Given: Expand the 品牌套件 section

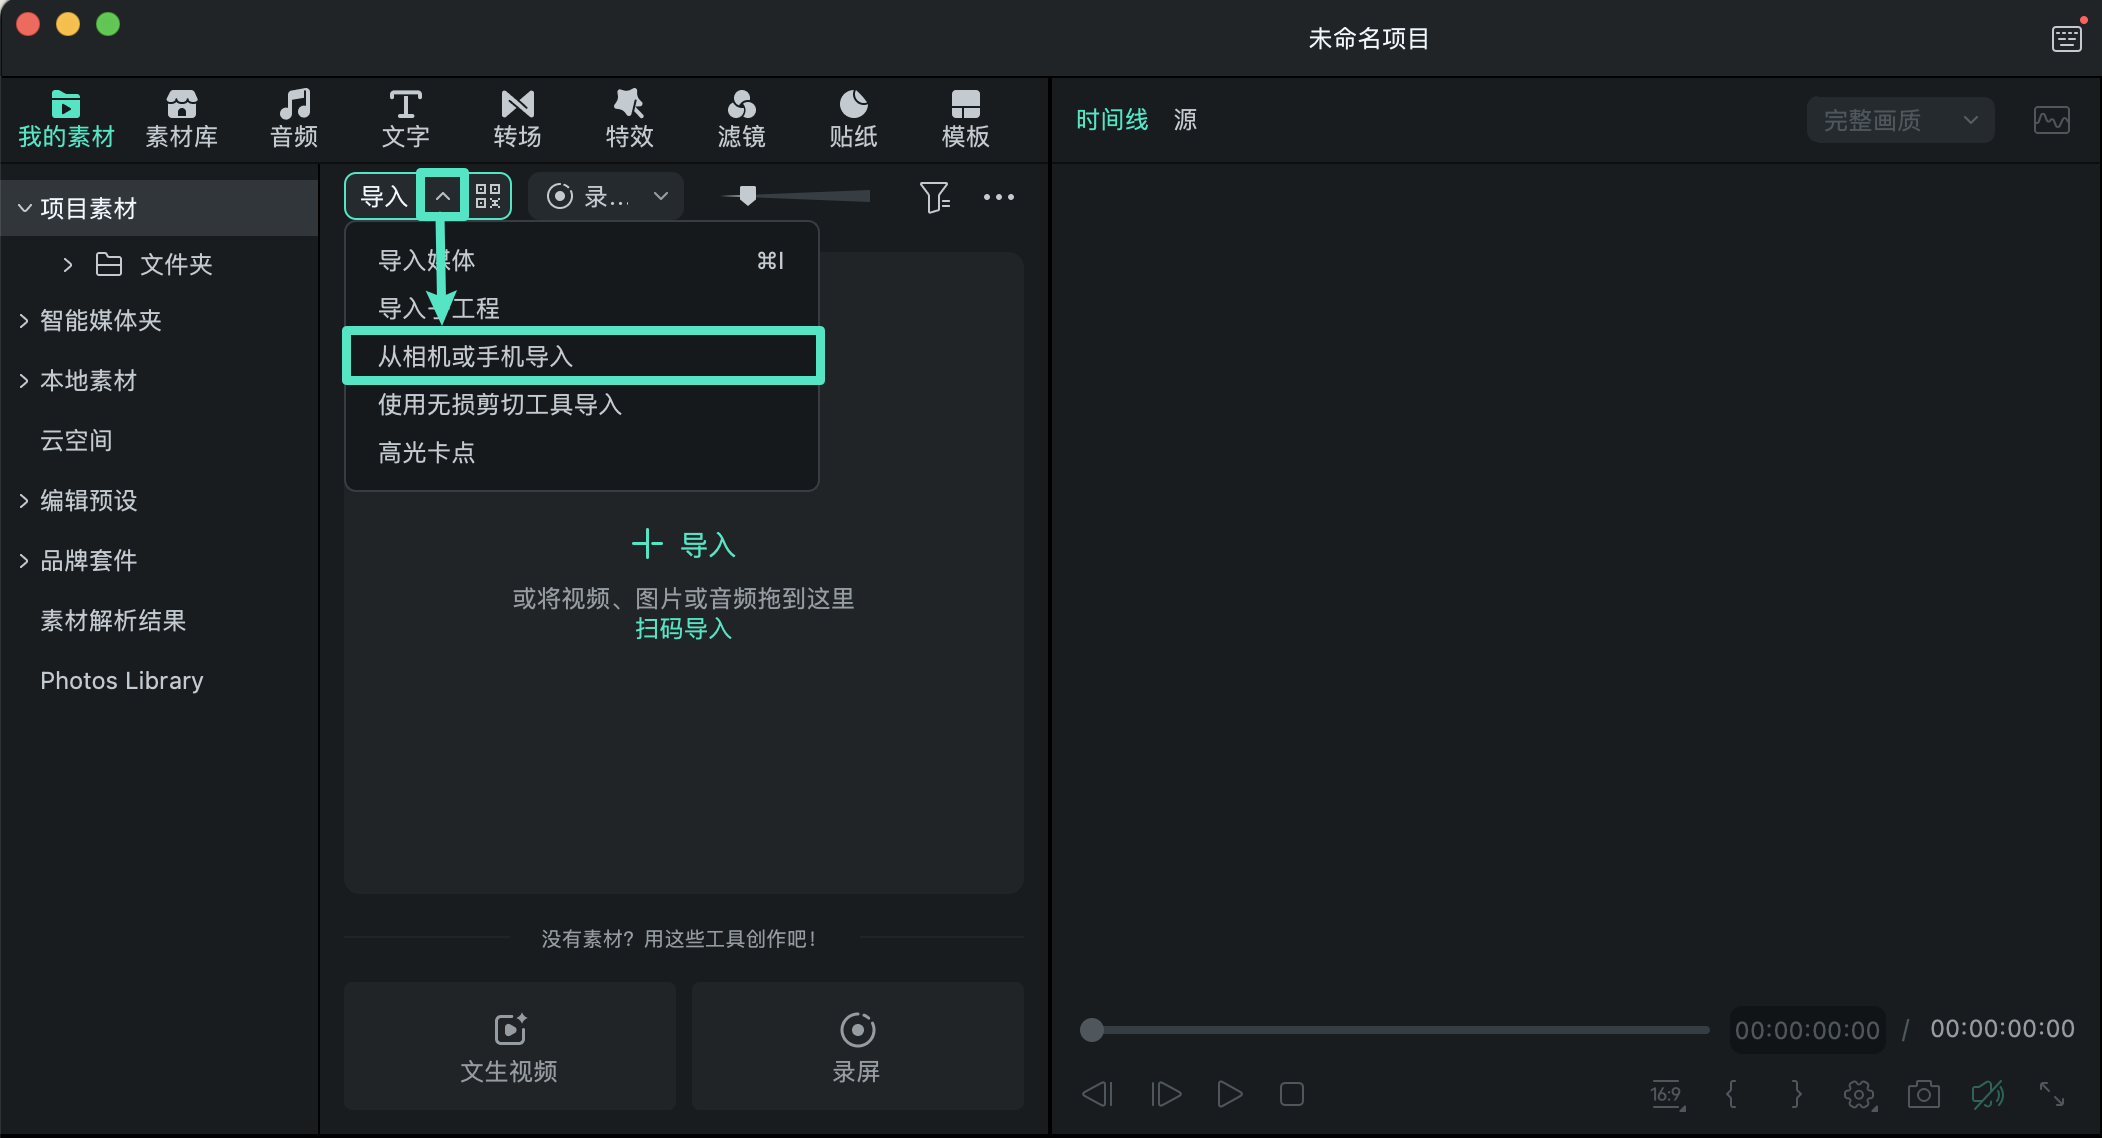Looking at the screenshot, I should click(24, 561).
